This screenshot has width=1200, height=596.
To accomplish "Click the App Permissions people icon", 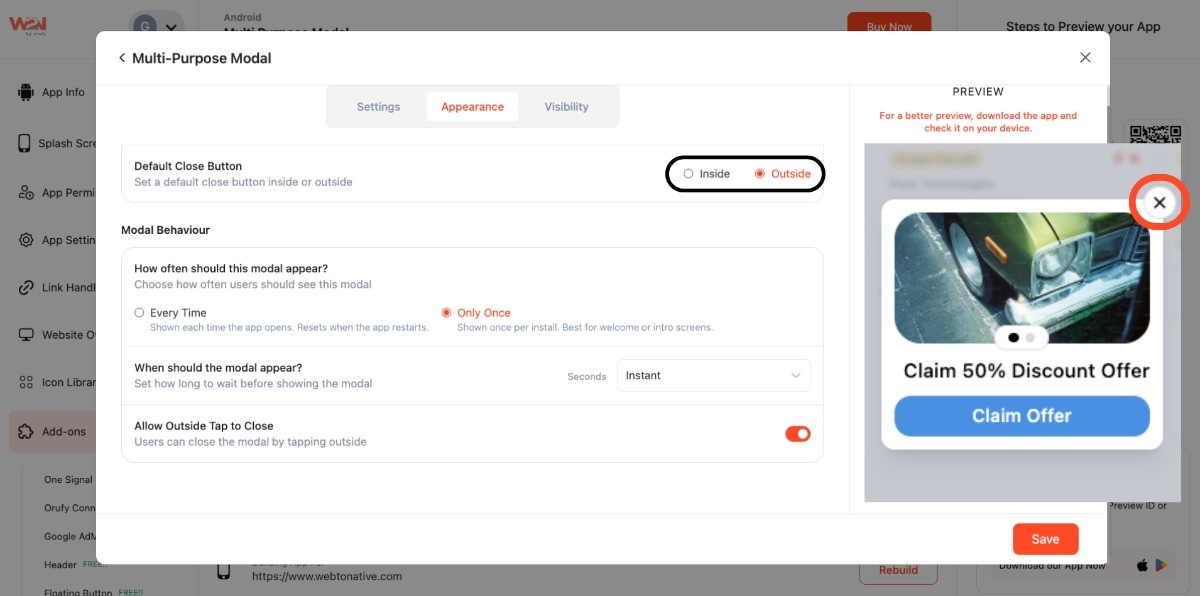I will pyautogui.click(x=26, y=193).
